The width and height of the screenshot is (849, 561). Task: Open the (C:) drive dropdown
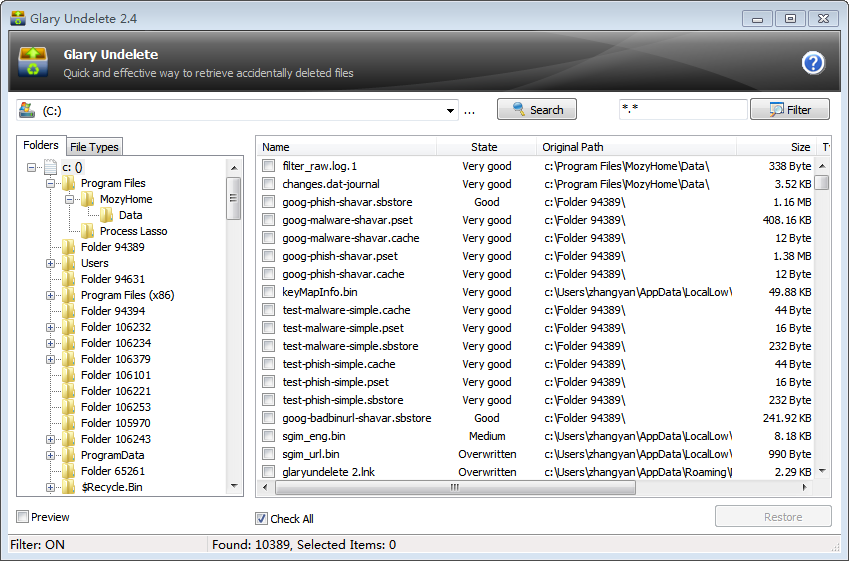click(451, 110)
